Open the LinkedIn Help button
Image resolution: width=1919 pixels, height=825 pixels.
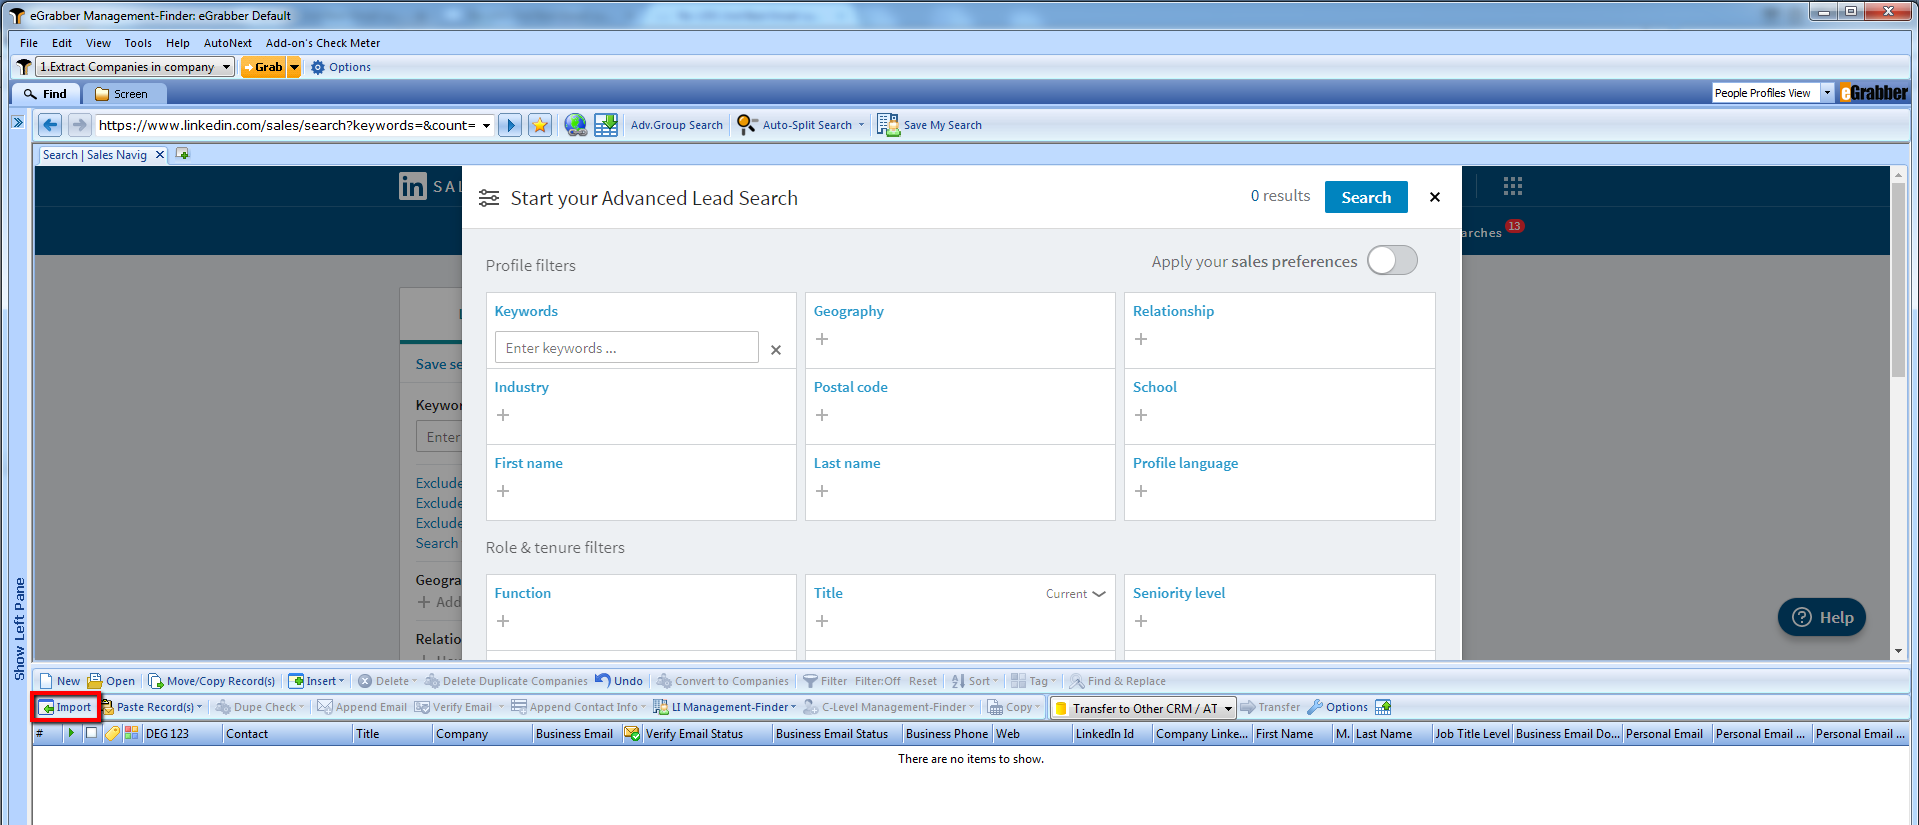(x=1822, y=617)
